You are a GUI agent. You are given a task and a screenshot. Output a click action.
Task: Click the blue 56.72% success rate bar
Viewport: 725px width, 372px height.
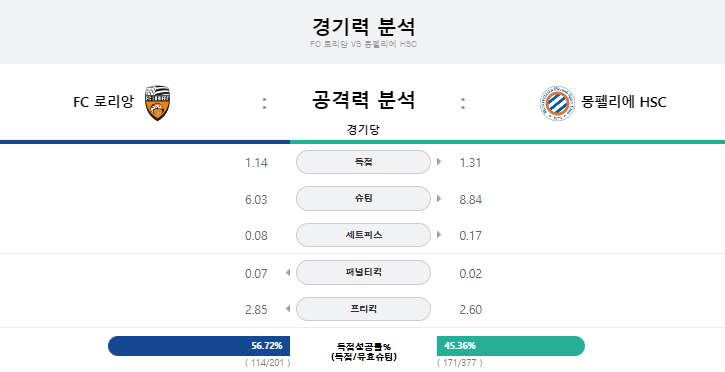point(199,346)
